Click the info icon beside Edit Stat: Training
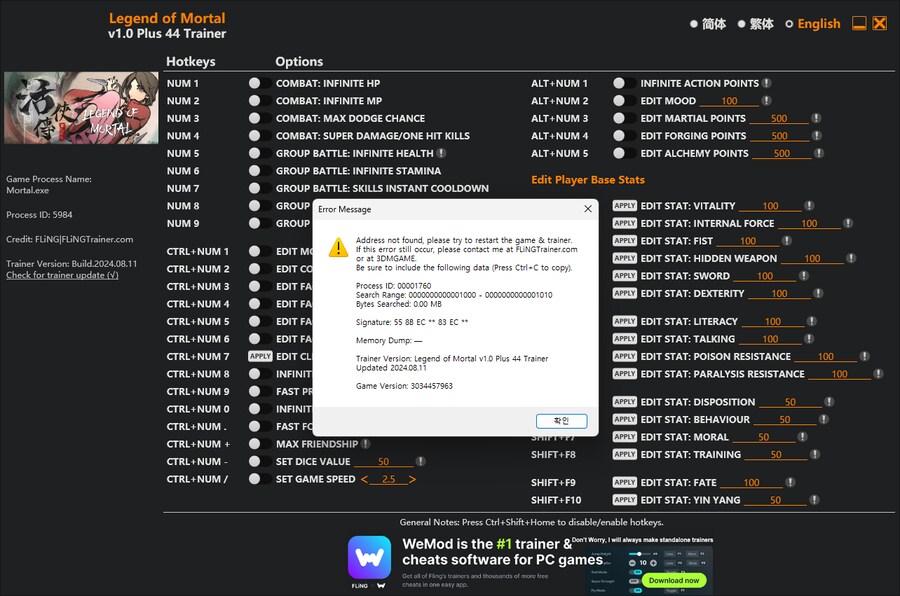The width and height of the screenshot is (900, 596). (x=814, y=454)
